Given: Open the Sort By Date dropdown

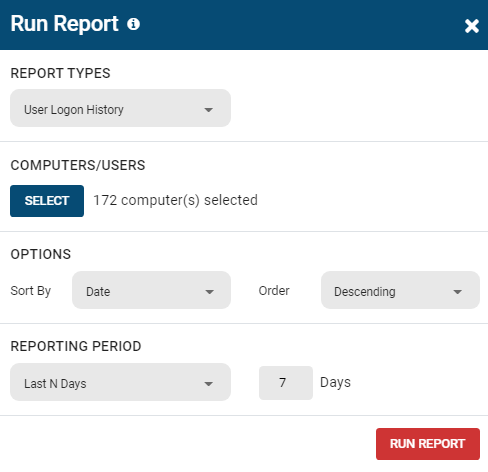Looking at the screenshot, I should pyautogui.click(x=151, y=290).
